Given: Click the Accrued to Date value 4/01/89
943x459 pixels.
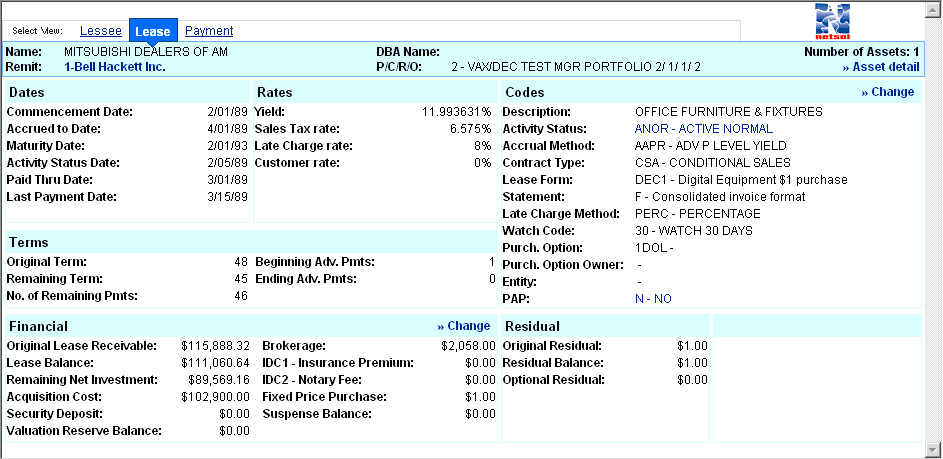Looking at the screenshot, I should 227,129.
